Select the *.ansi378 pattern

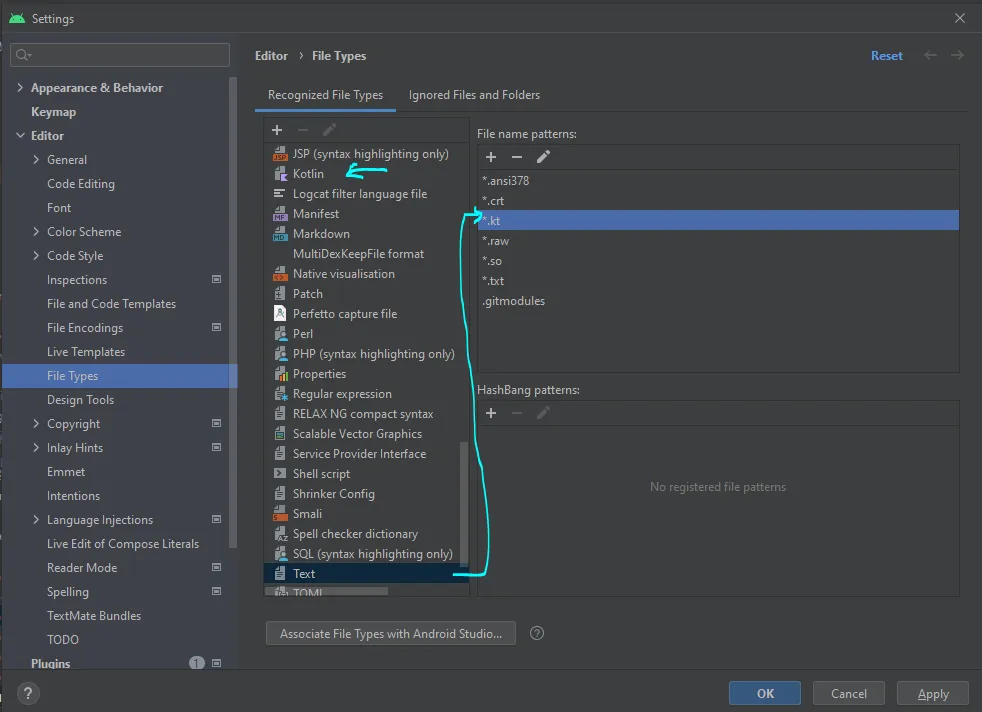point(718,180)
